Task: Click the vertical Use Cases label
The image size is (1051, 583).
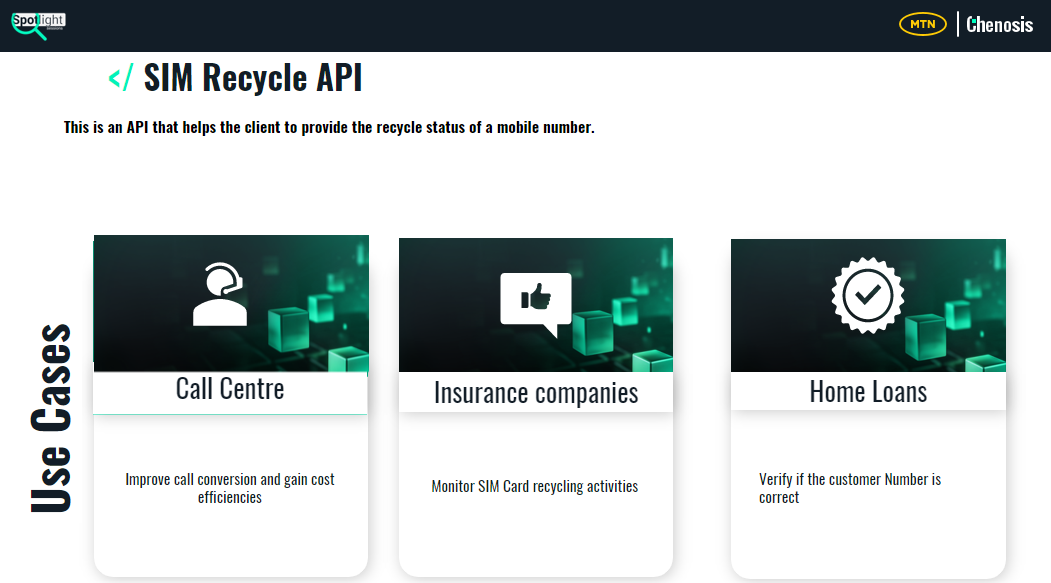Action: click(52, 418)
